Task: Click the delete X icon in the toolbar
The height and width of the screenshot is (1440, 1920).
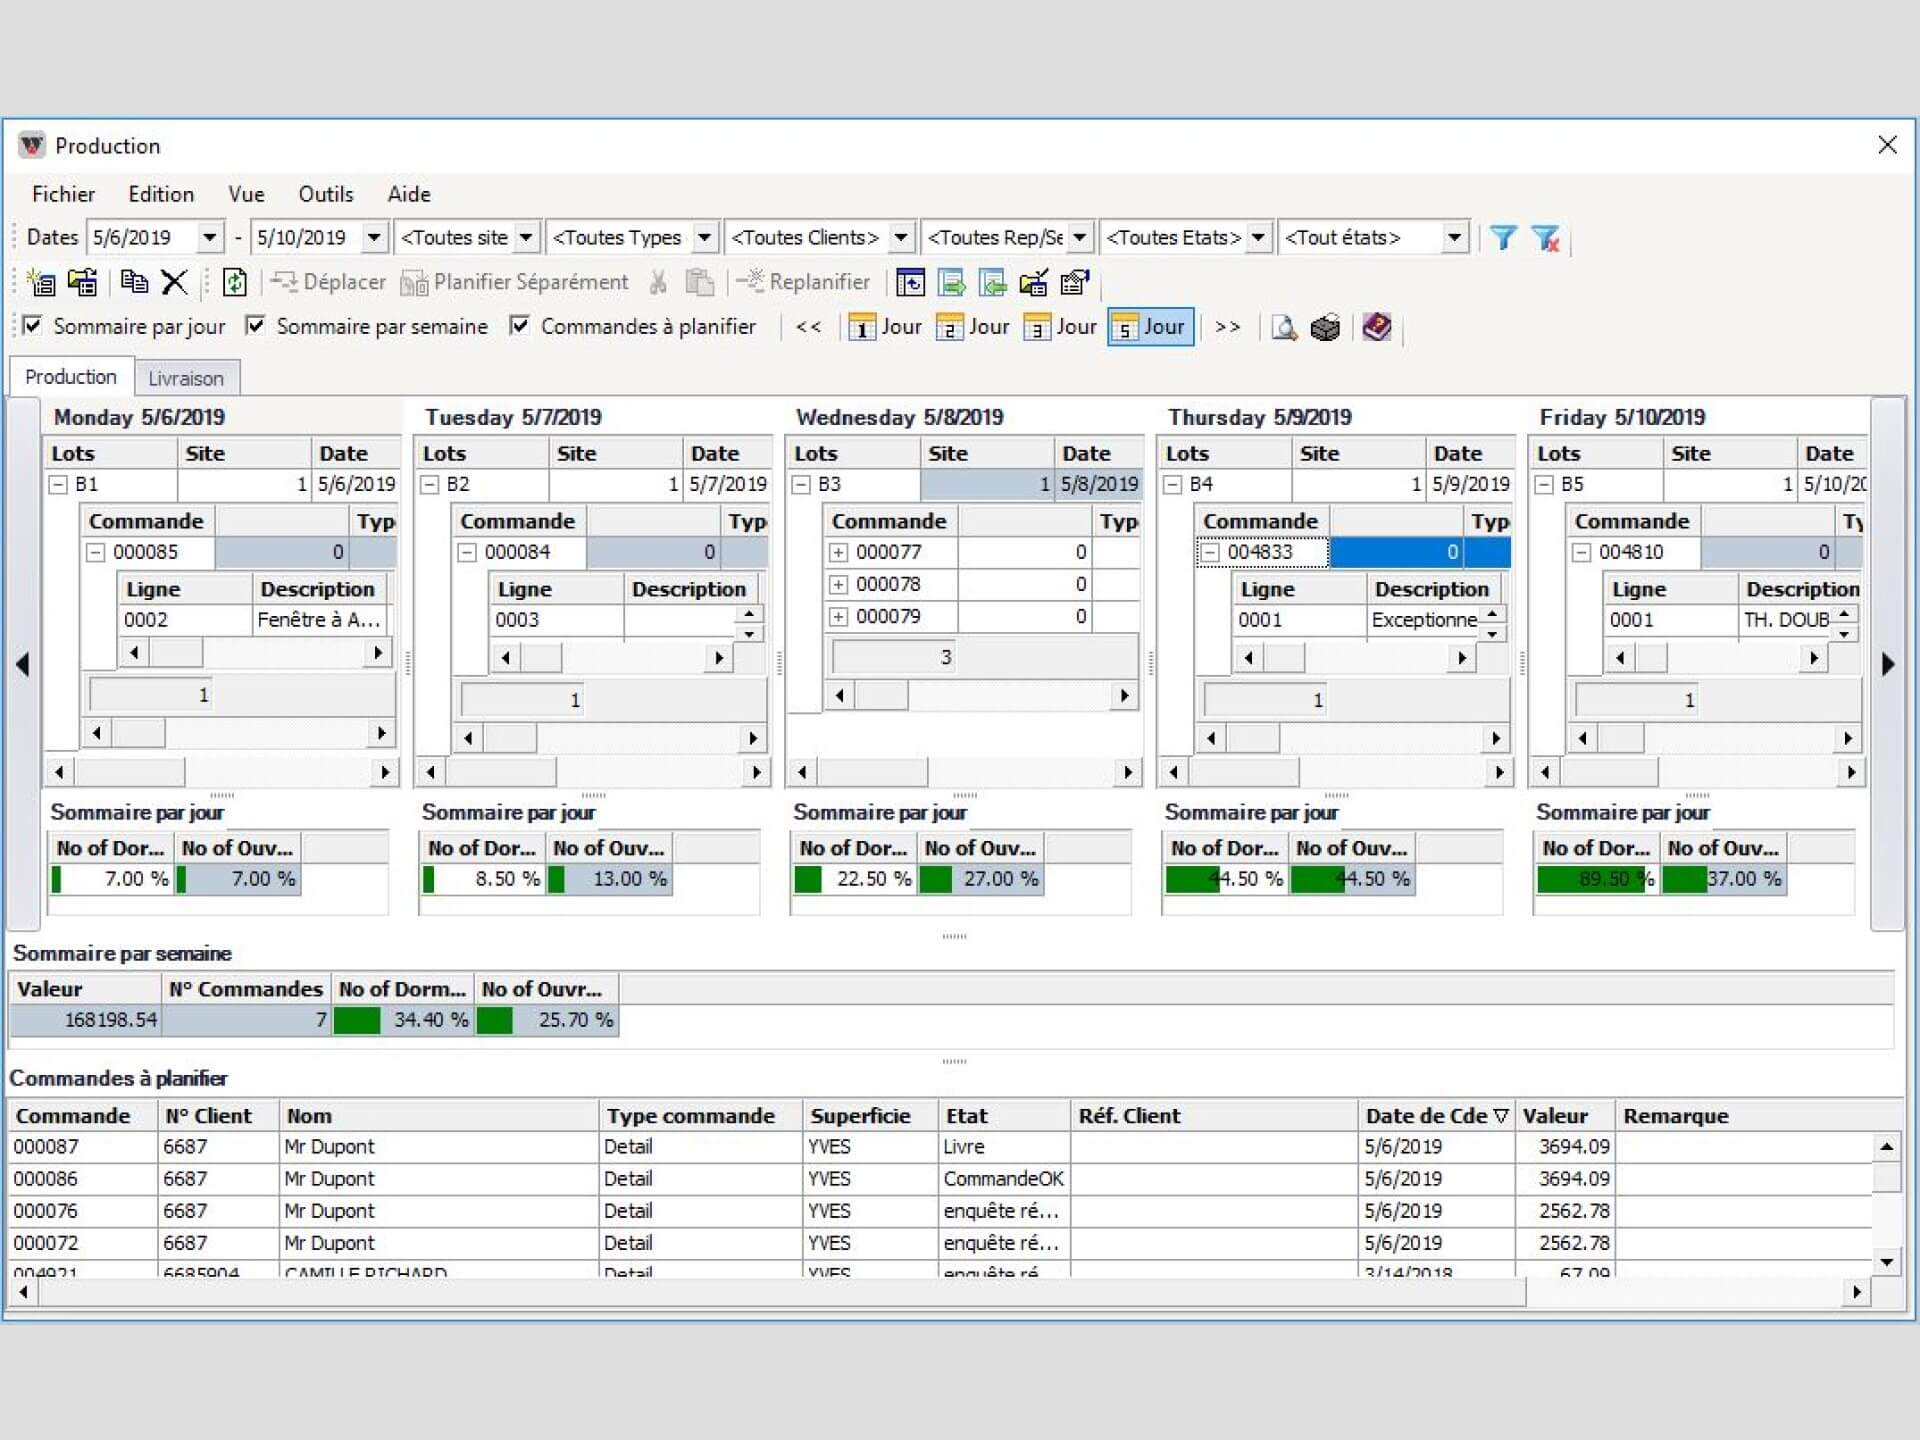Action: tap(175, 283)
